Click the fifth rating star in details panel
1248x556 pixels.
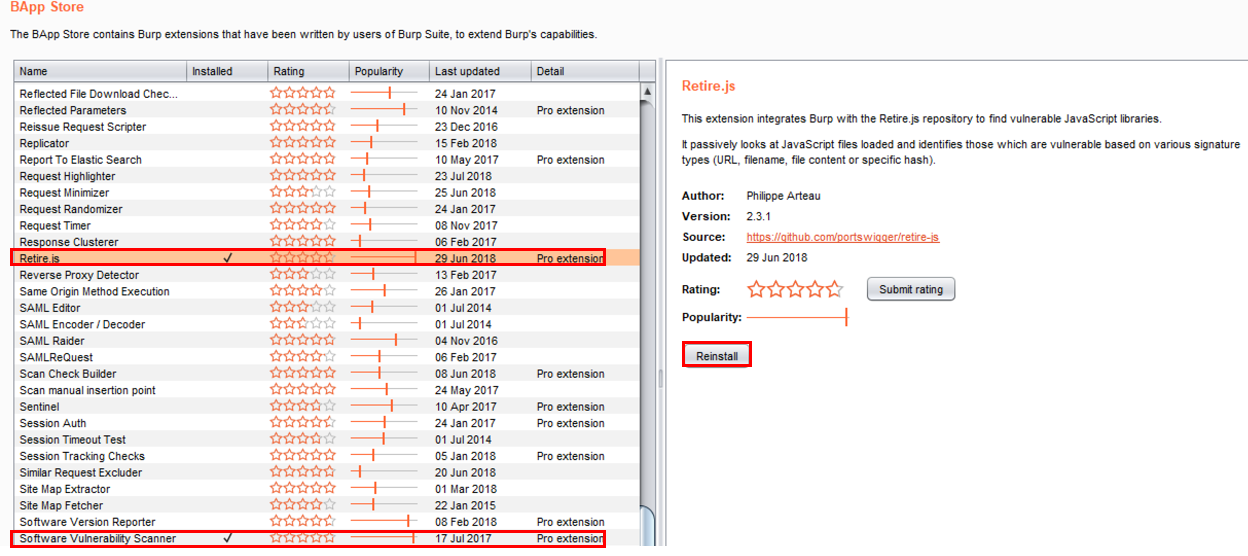(x=834, y=290)
